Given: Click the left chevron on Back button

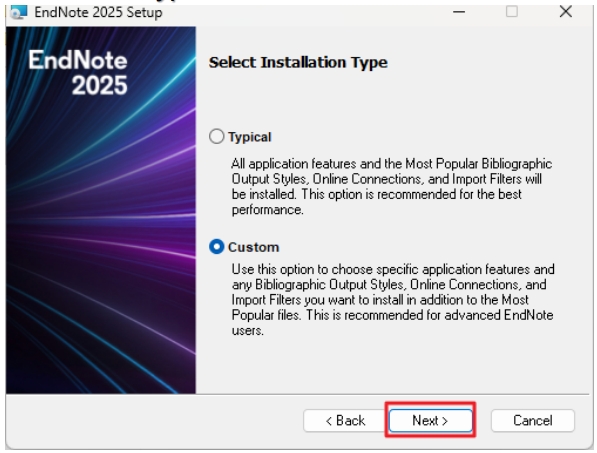Looking at the screenshot, I should pos(329,421).
